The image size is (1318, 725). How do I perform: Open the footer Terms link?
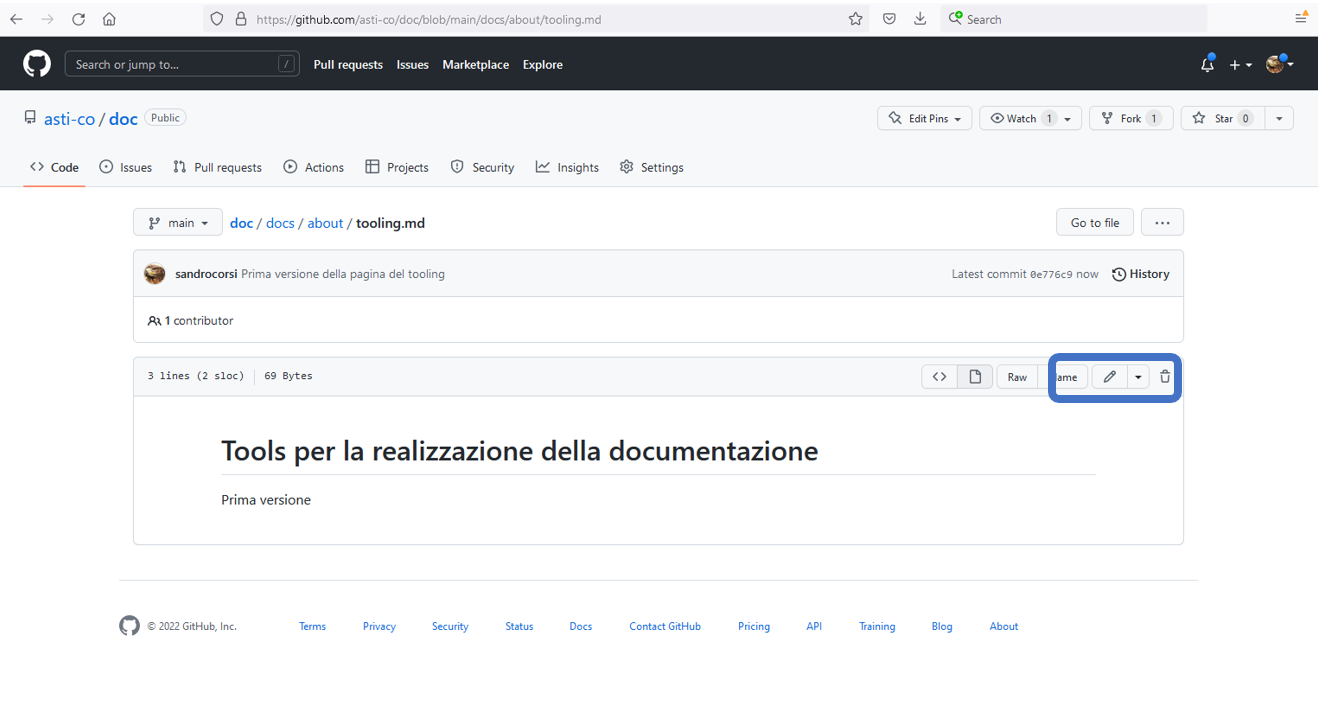(312, 626)
